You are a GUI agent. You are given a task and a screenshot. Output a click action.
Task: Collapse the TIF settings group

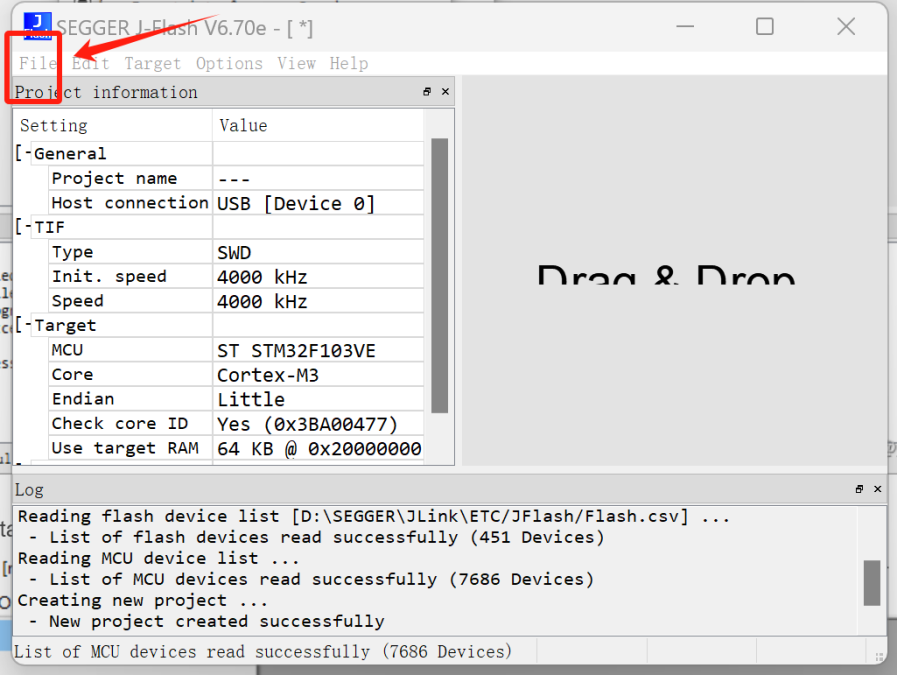[23, 227]
